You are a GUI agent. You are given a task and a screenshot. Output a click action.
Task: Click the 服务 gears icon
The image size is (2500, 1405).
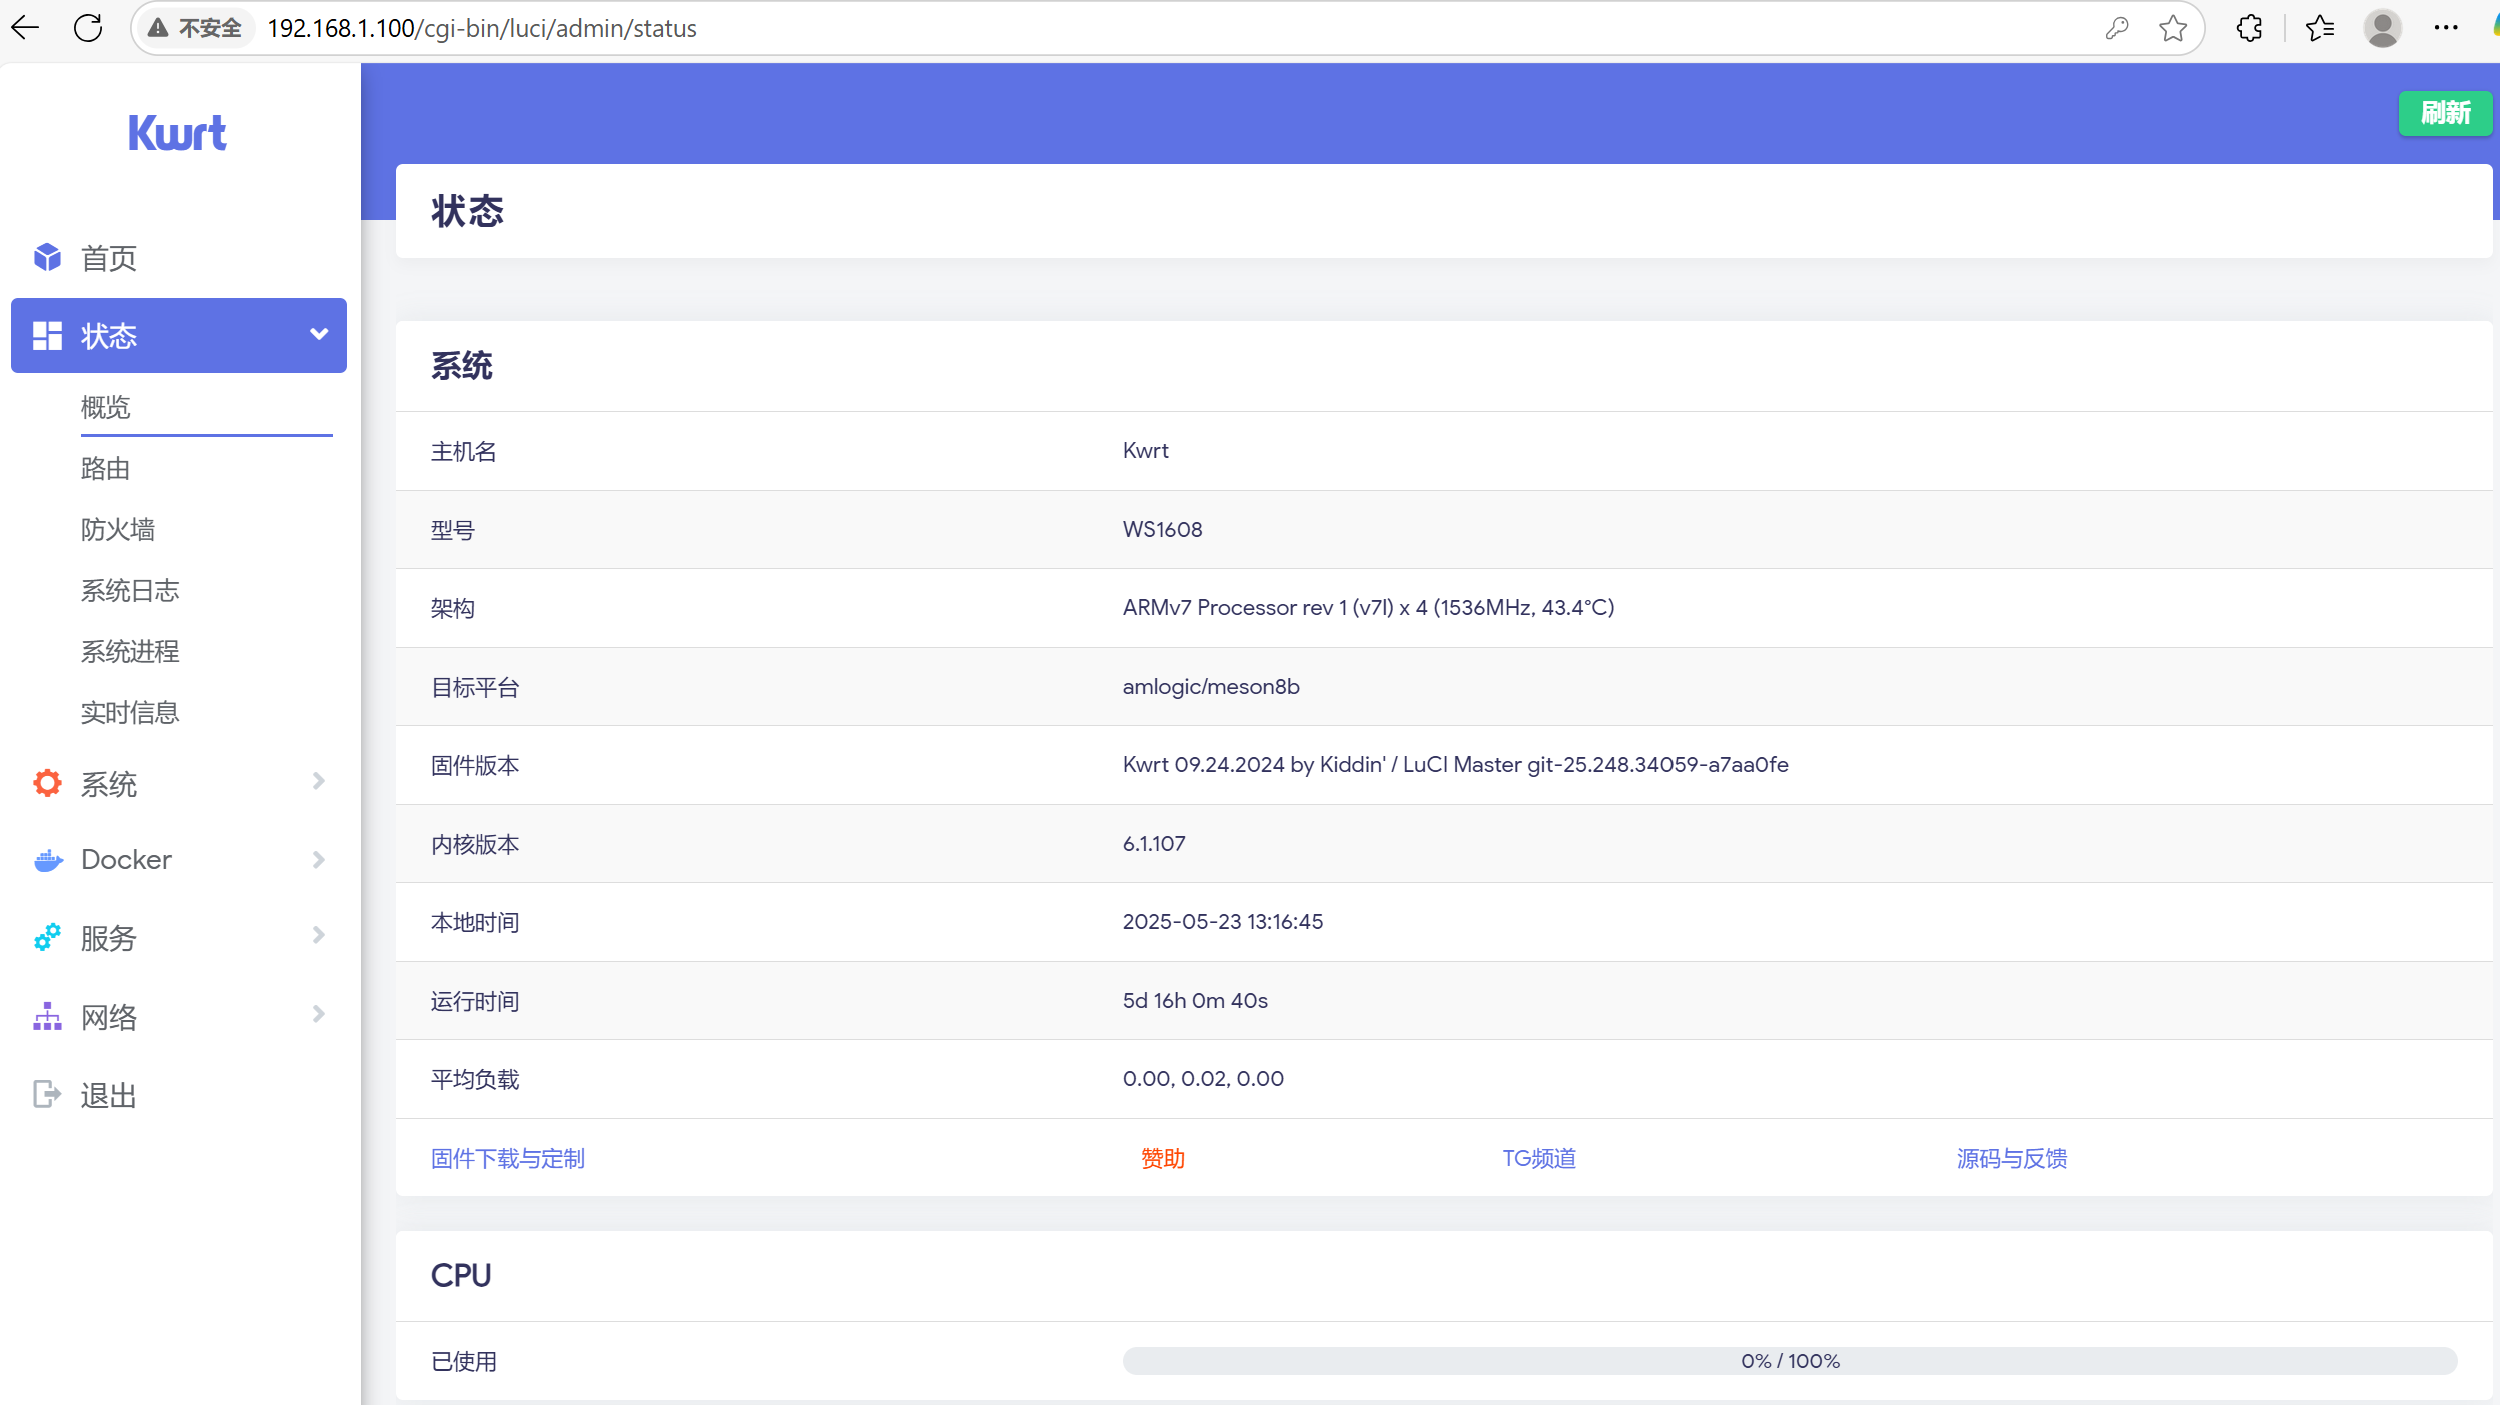click(x=47, y=937)
